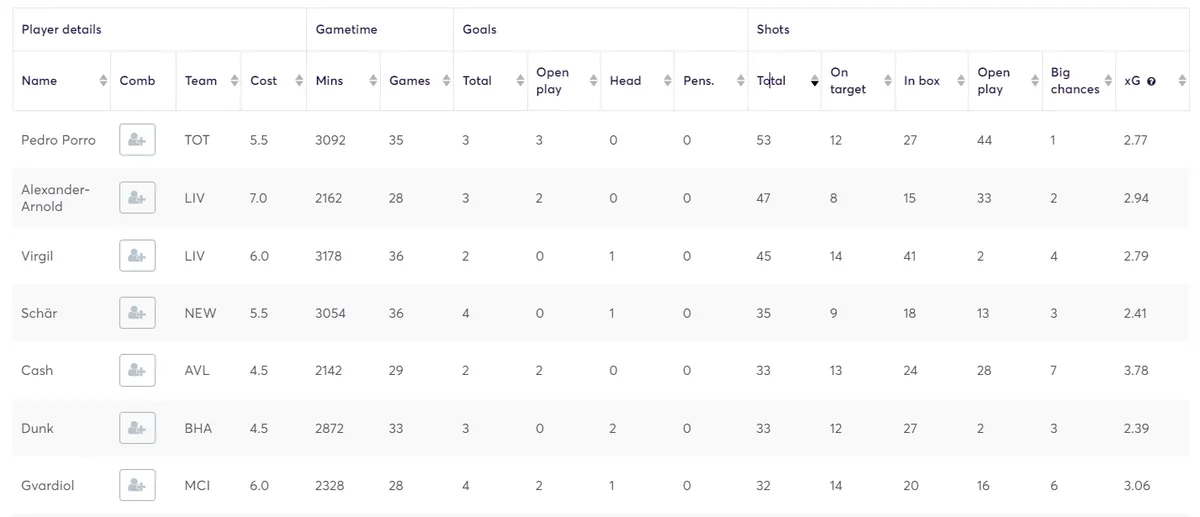Viewport: 1200px width, 517px height.
Task: Sort by Shots Total column
Action: (x=785, y=81)
